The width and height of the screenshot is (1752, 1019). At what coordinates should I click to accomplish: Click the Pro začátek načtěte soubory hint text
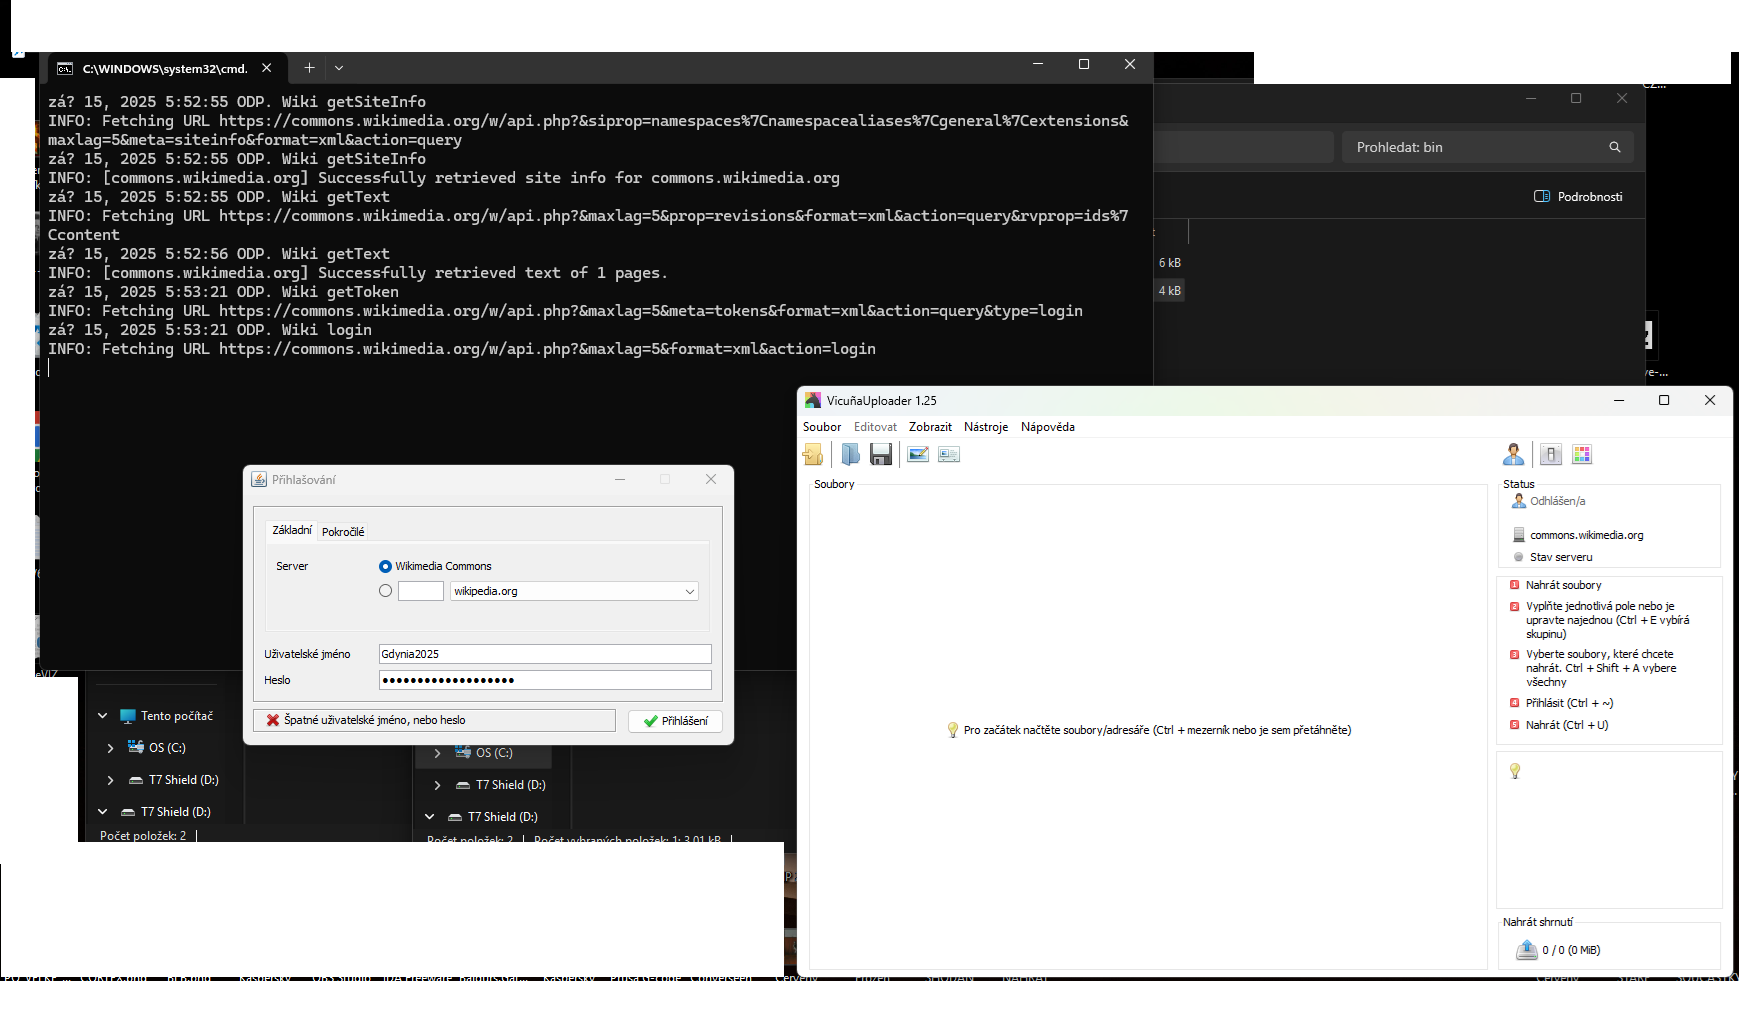pyautogui.click(x=1157, y=730)
